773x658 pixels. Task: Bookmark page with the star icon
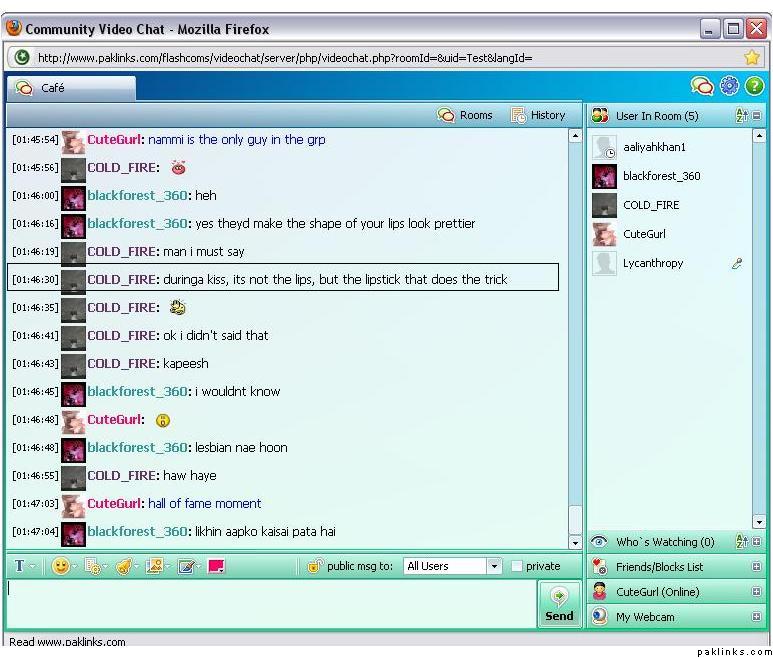click(x=752, y=57)
